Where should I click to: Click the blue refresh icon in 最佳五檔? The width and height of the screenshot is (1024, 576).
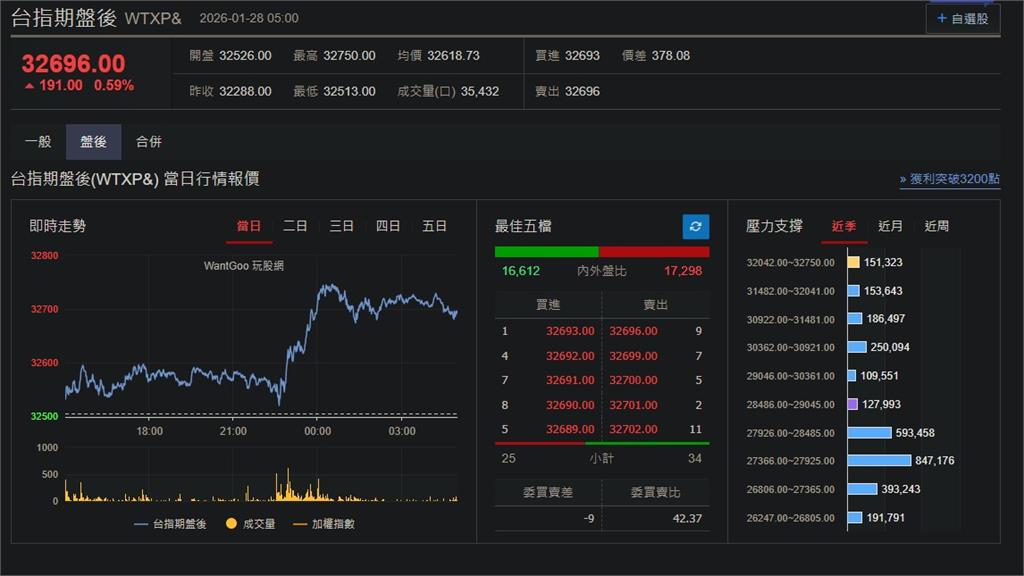coord(696,226)
